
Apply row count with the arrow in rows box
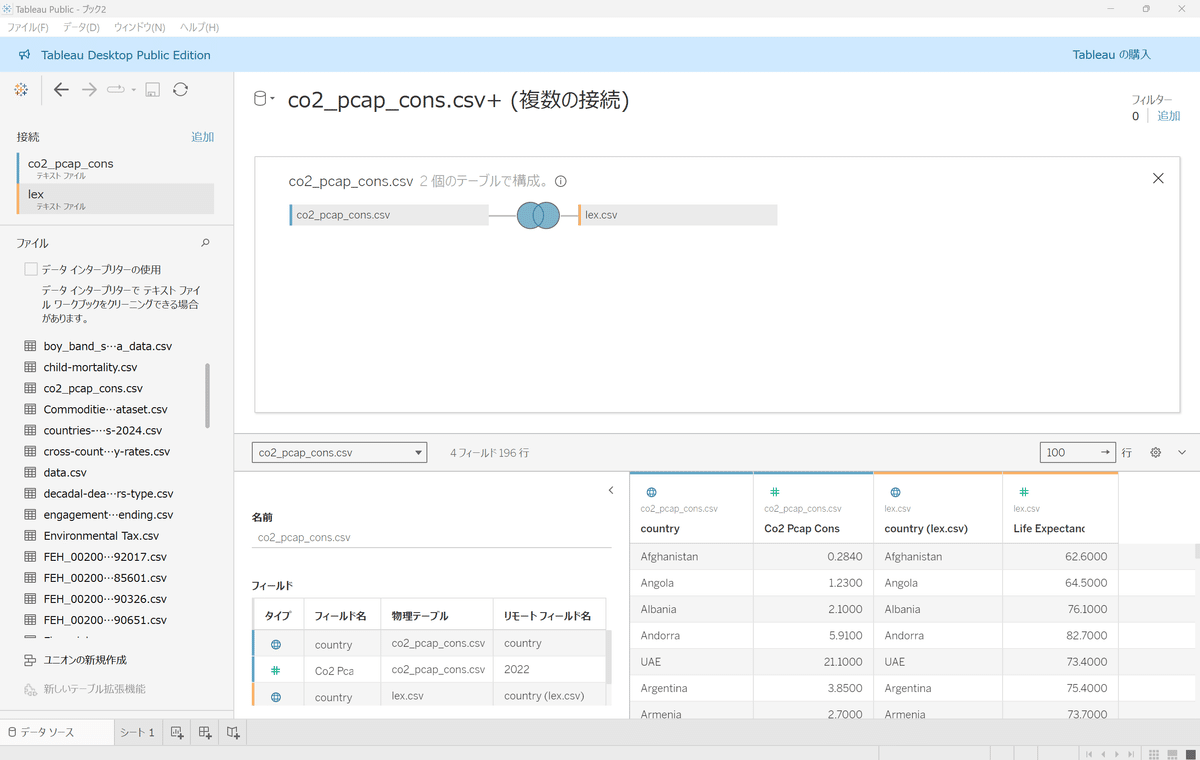(x=1105, y=453)
